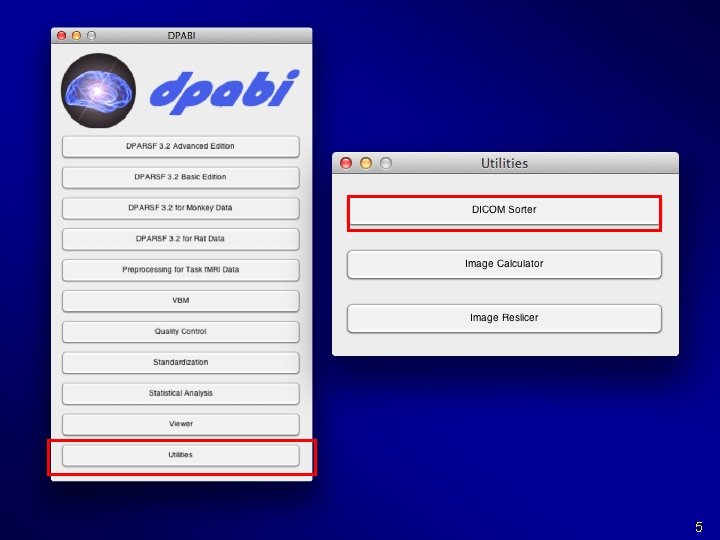Screen dimensions: 720x540
Task: Launch Statistical Analysis module
Action: click(x=180, y=393)
